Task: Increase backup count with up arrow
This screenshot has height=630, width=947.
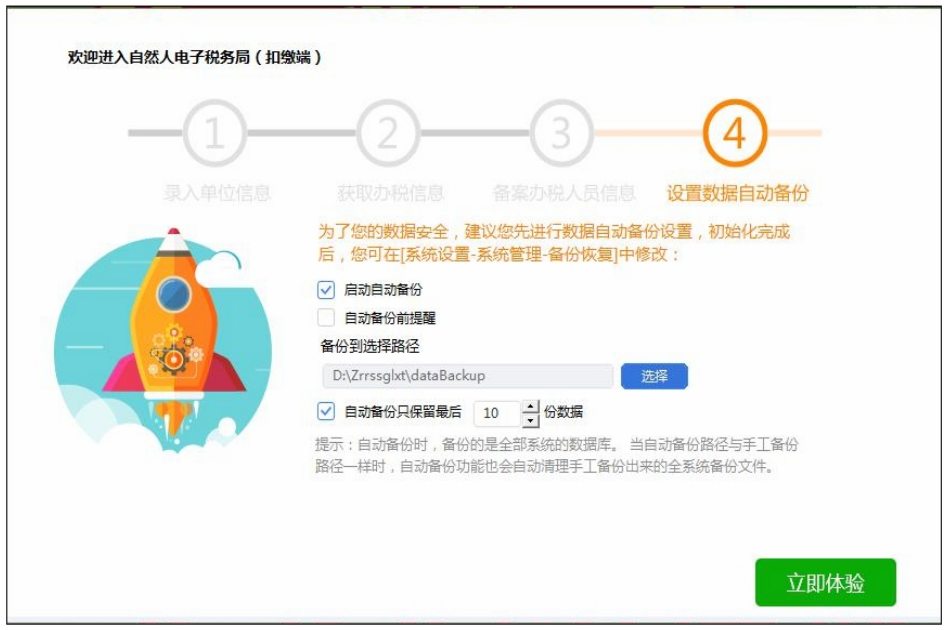Action: (530, 406)
